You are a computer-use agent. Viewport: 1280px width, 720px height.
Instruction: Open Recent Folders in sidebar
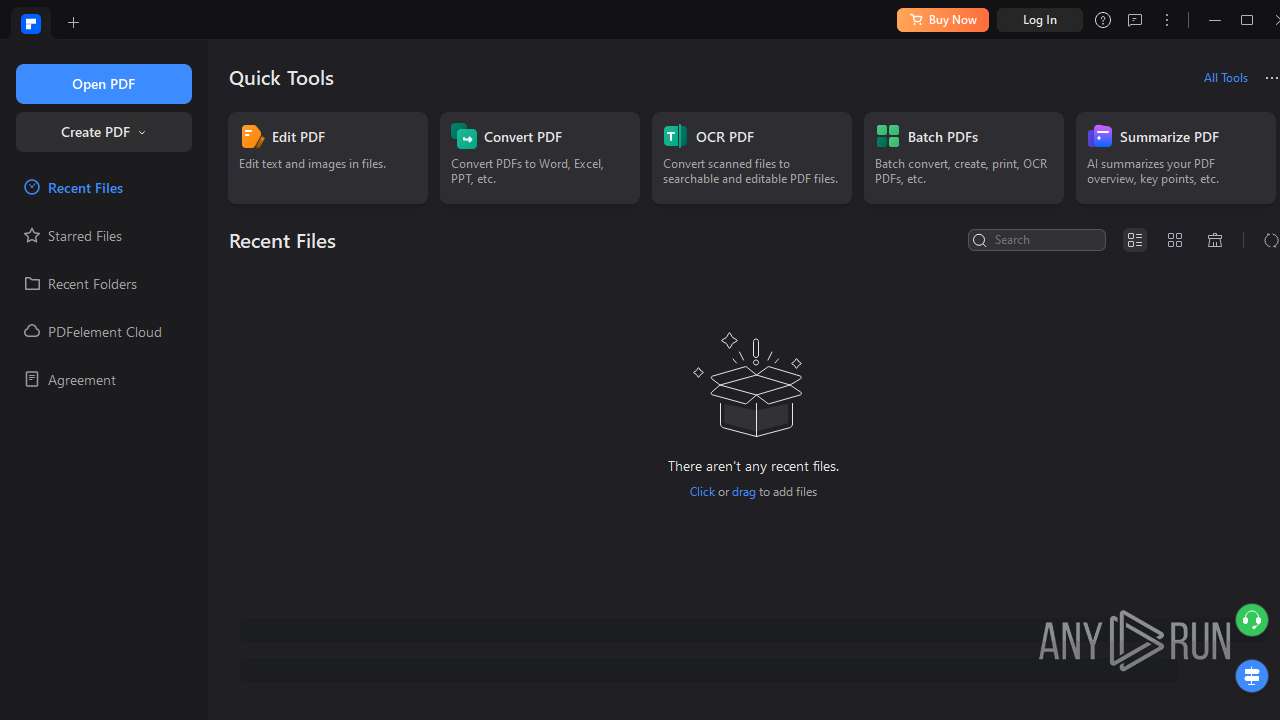92,284
